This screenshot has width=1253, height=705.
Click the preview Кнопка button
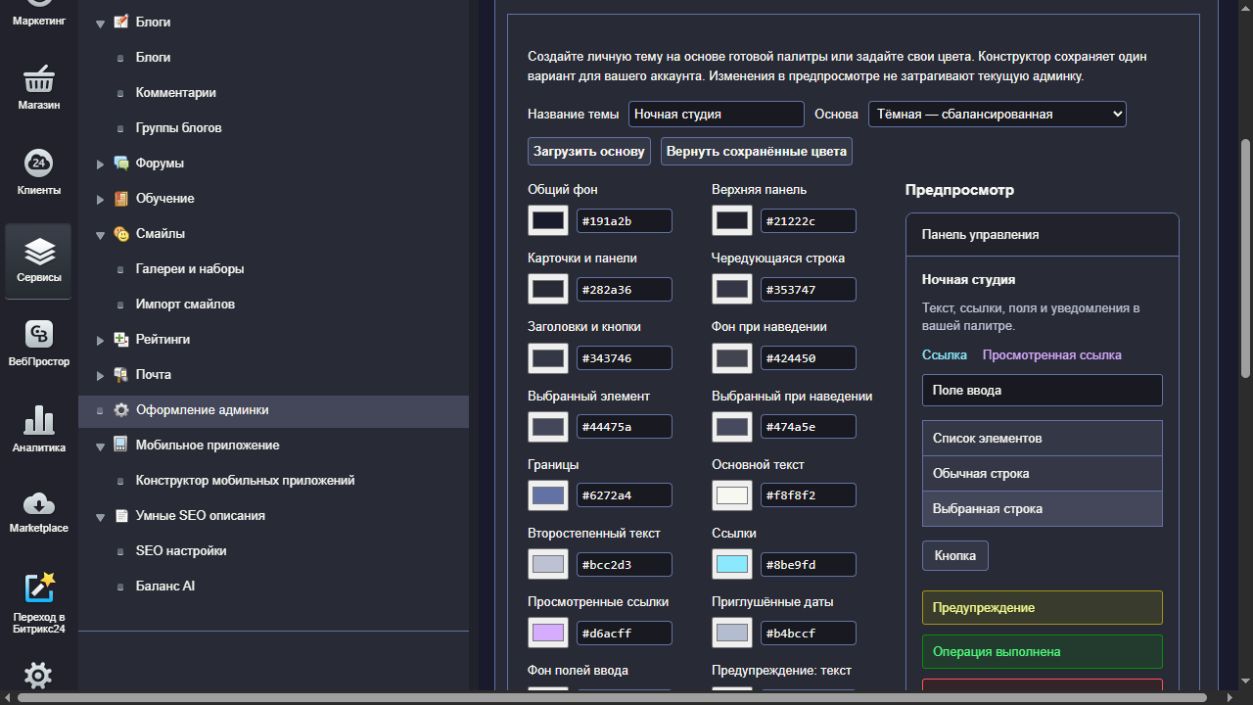coord(955,556)
